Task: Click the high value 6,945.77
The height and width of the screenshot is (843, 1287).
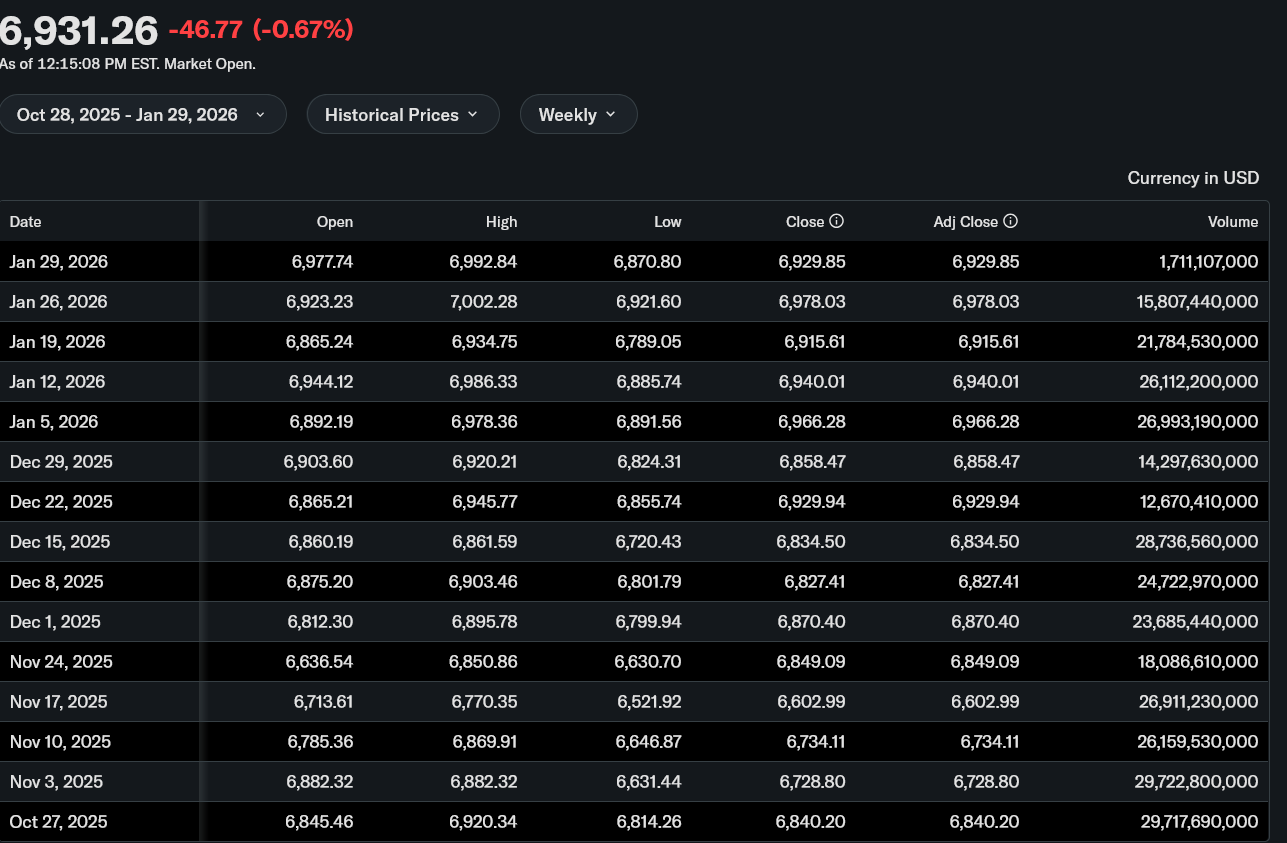Action: pos(485,502)
